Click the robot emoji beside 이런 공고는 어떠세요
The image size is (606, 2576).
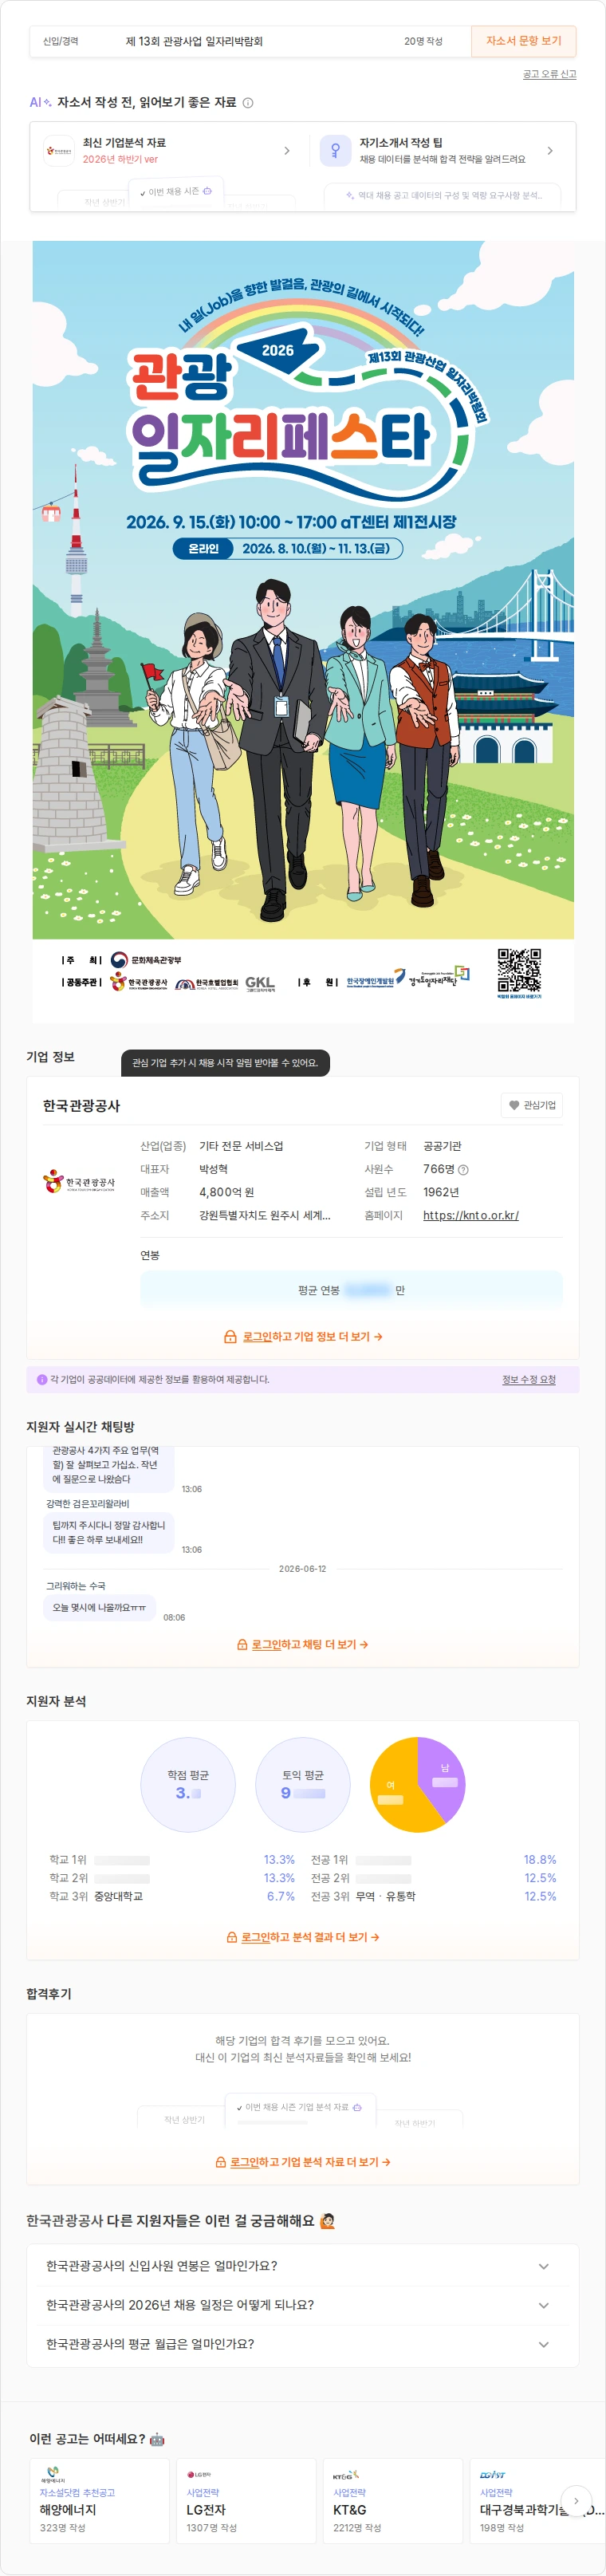[157, 2439]
